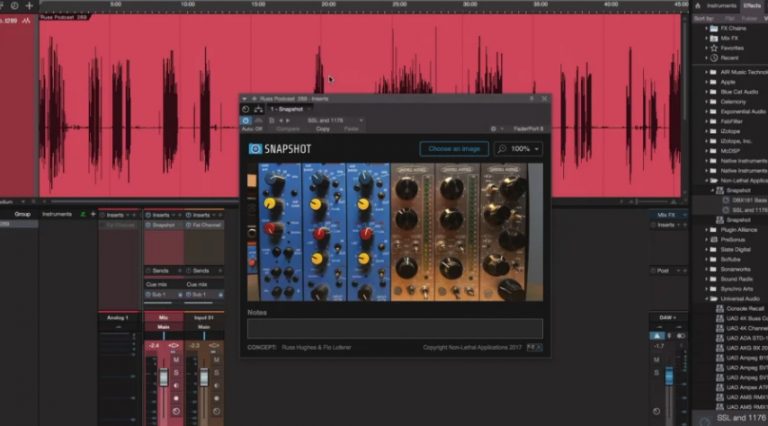Click the Mic channel volume fader
768x426 pixels.
164,378
